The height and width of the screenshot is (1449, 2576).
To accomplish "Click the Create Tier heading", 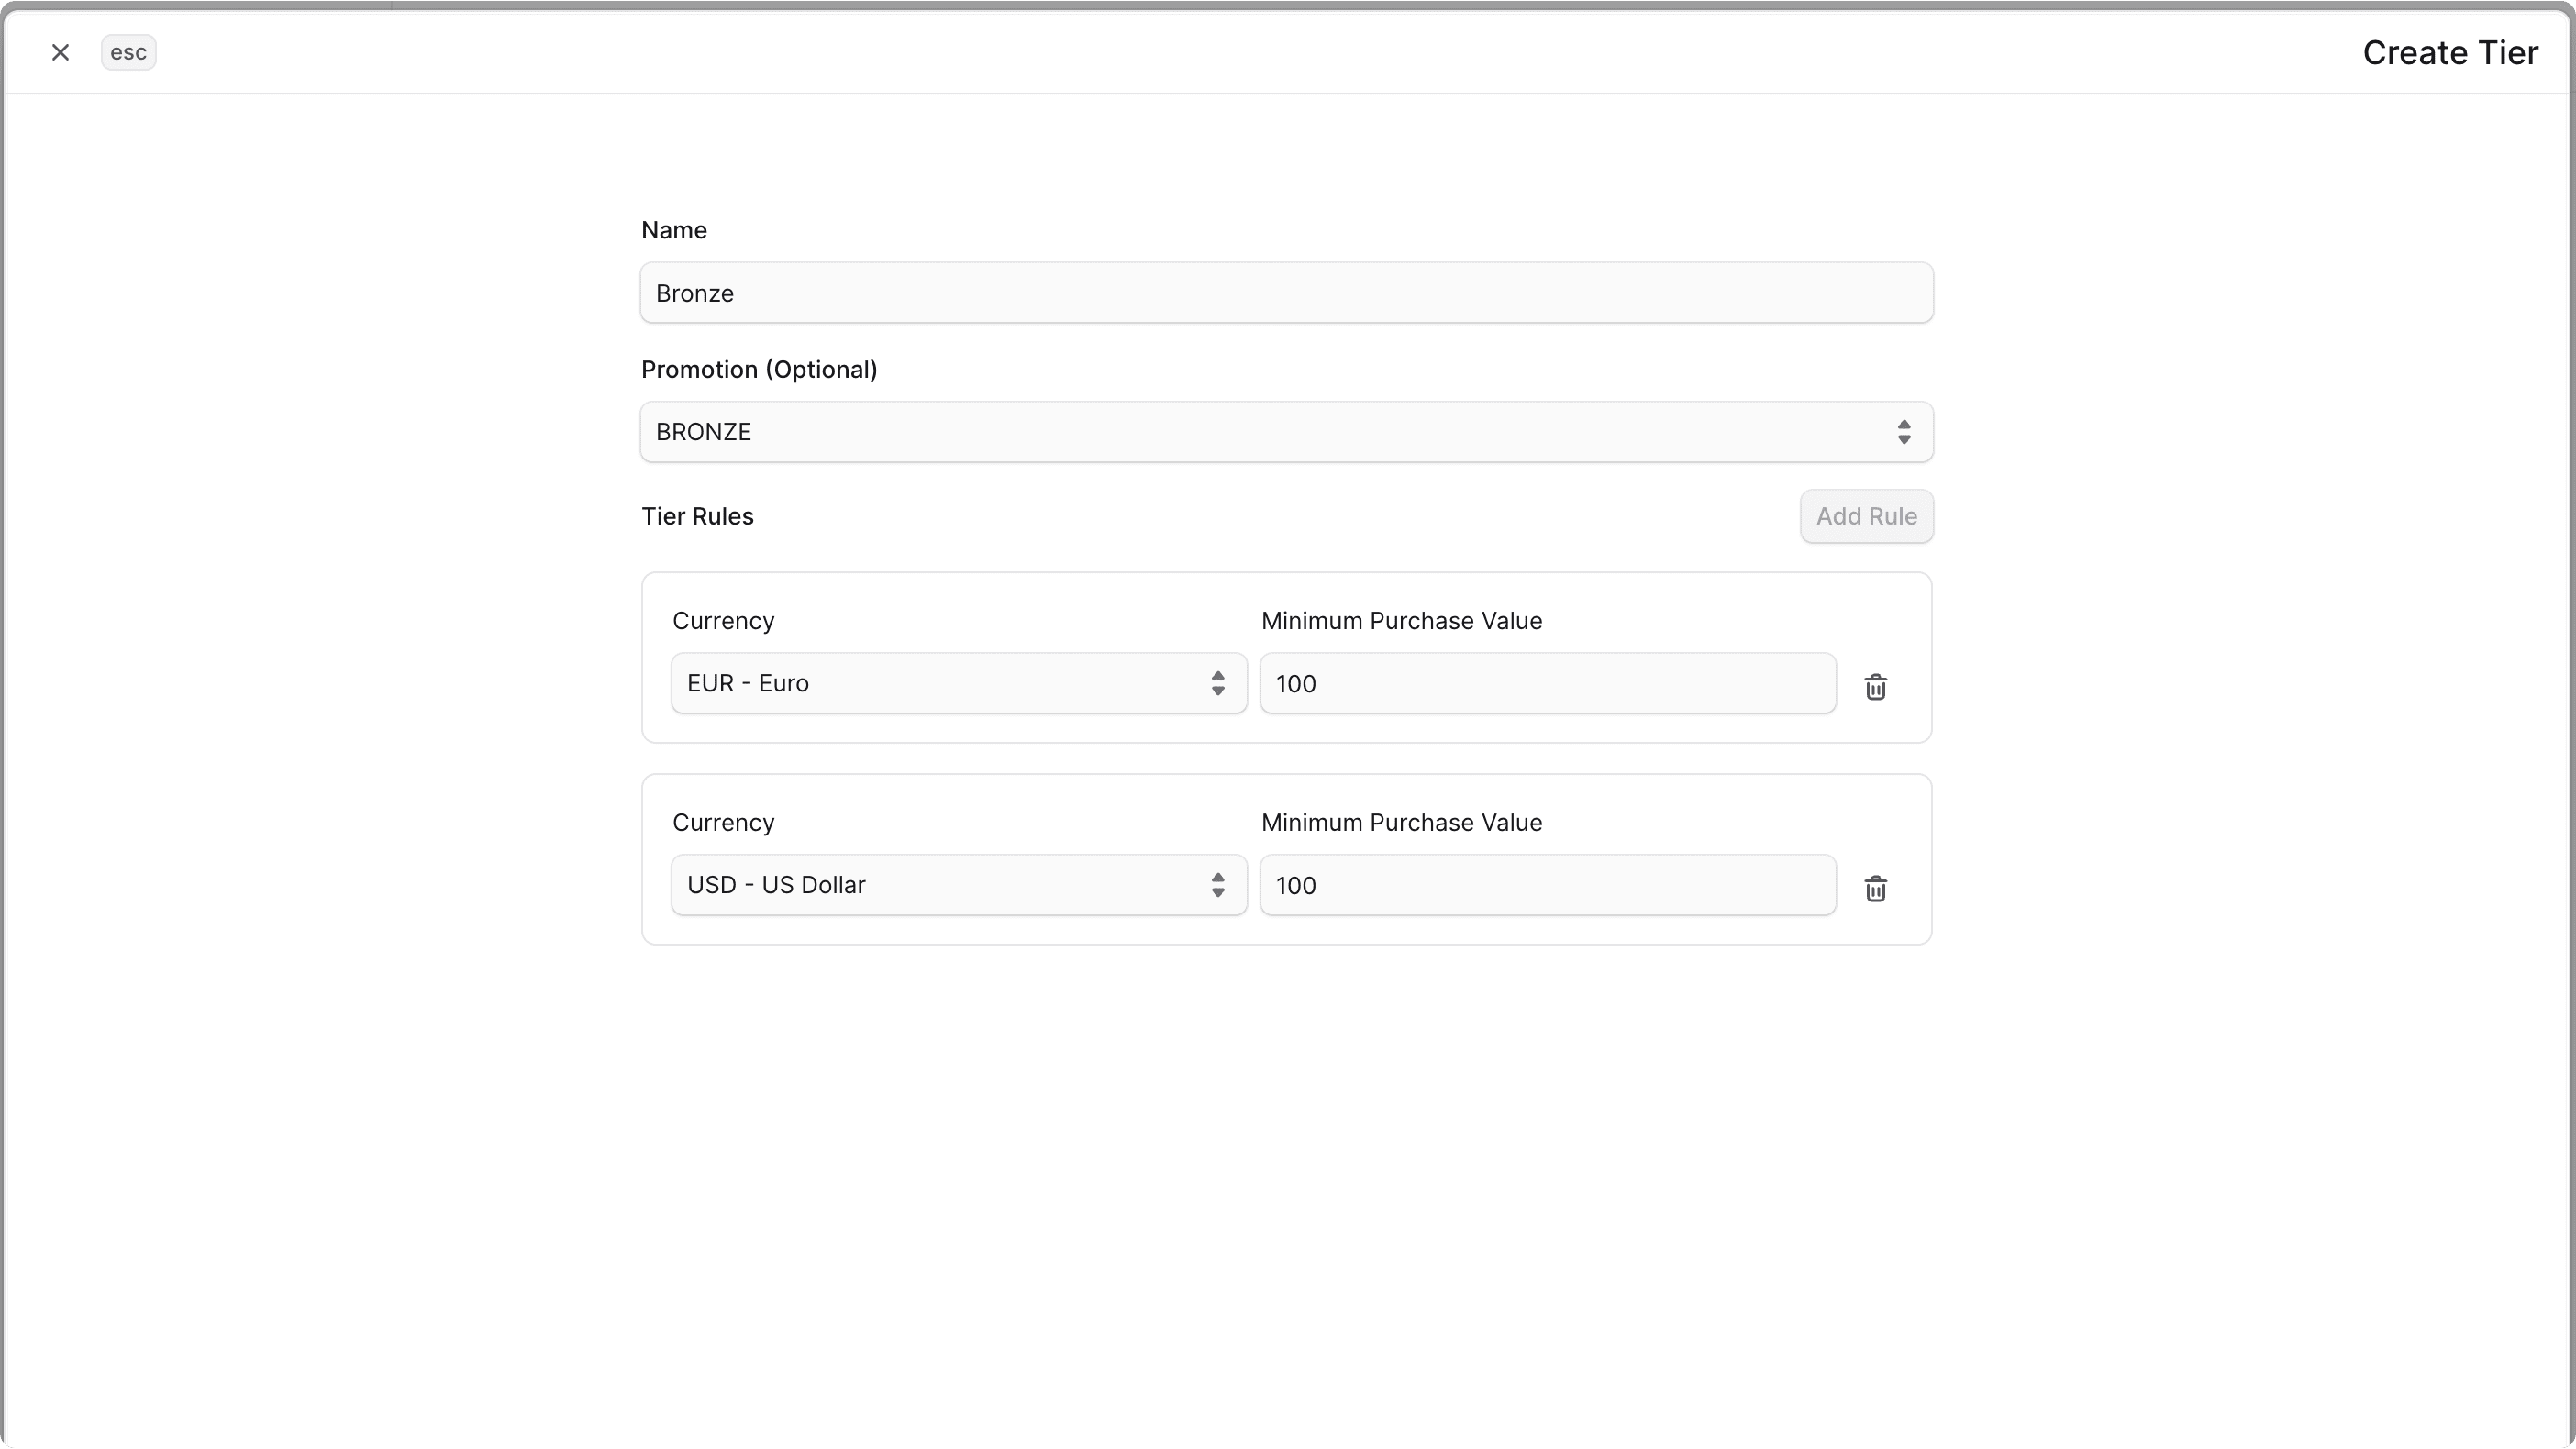I will 2450,52.
